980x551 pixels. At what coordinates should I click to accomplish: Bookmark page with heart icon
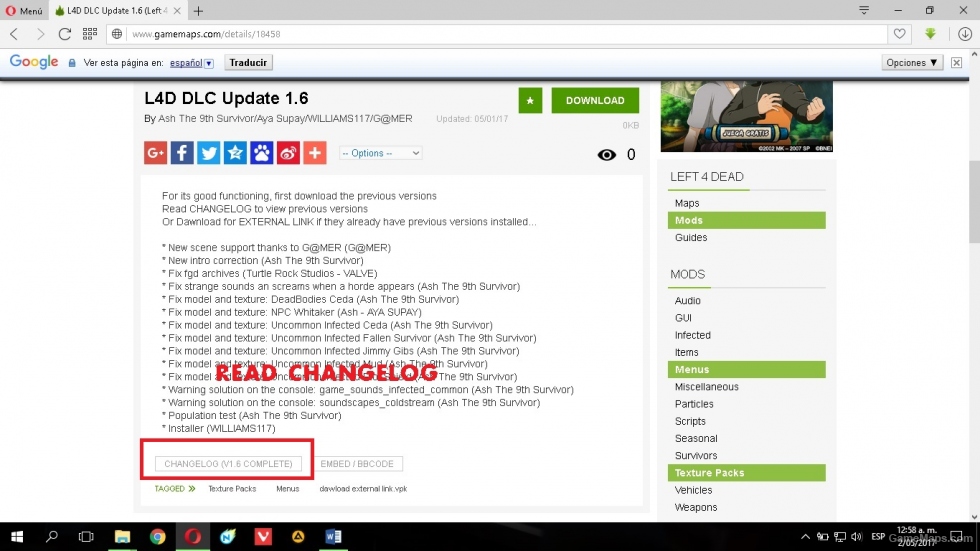[899, 34]
